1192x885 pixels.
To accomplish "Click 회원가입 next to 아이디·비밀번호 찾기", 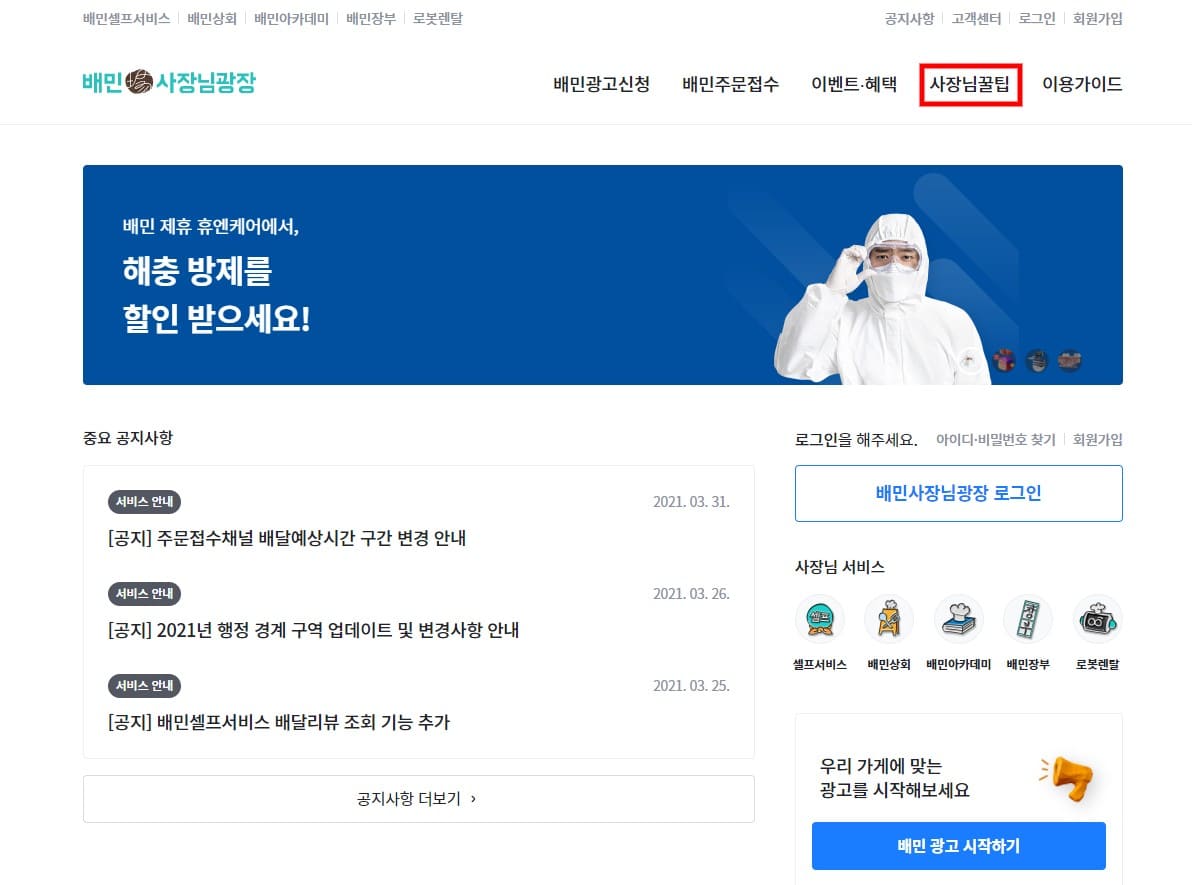I will pyautogui.click(x=1098, y=439).
